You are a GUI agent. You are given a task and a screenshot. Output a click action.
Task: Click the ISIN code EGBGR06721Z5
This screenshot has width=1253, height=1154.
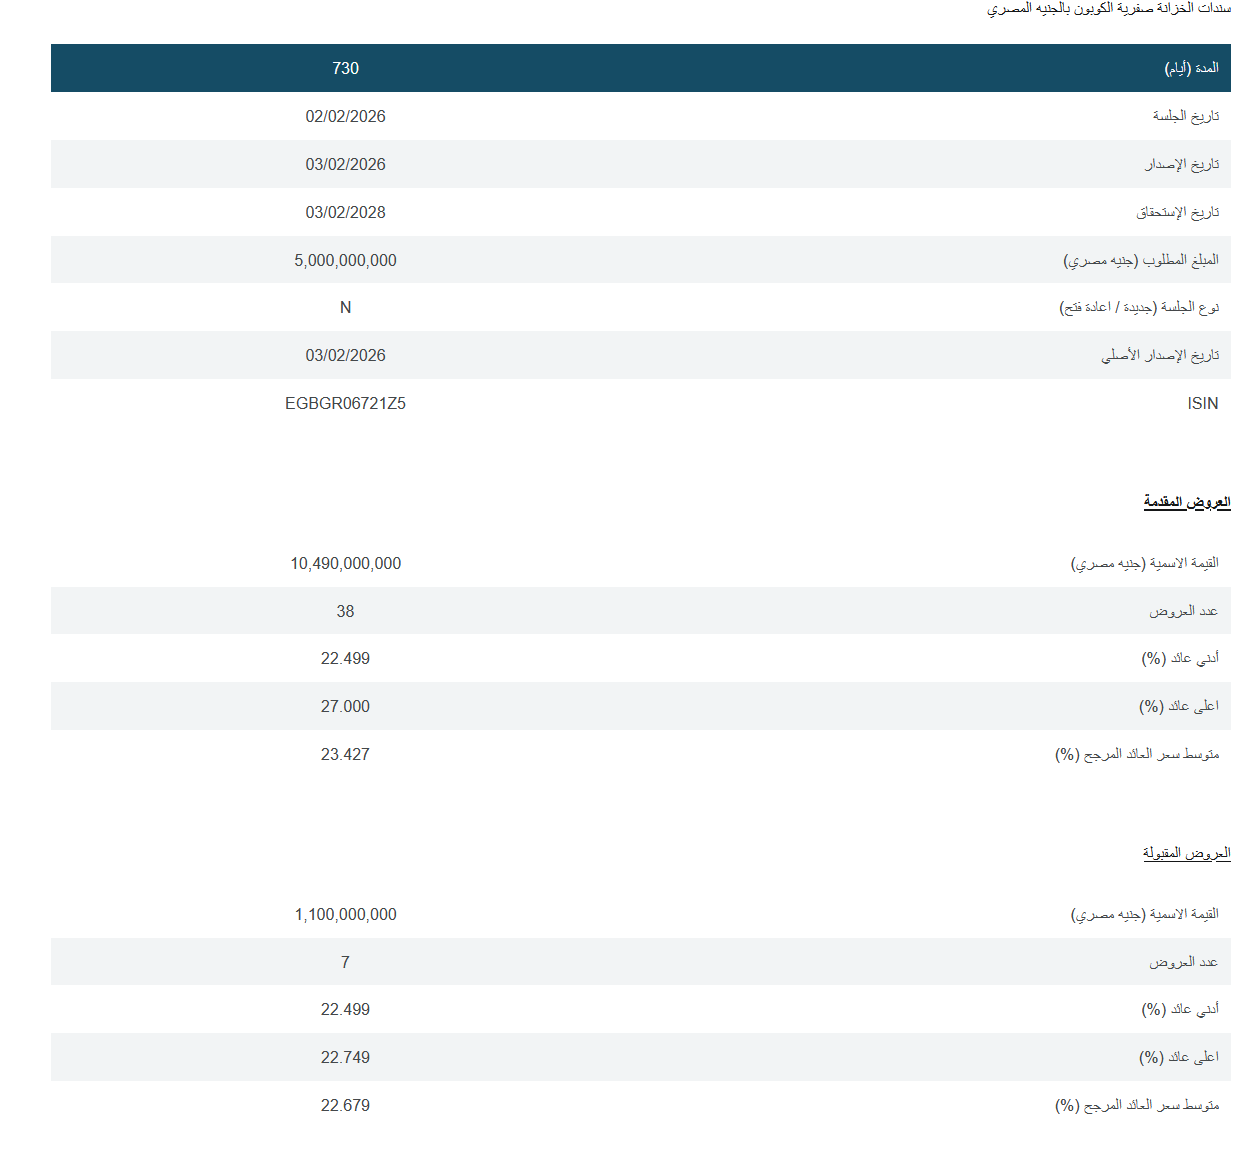pyautogui.click(x=345, y=404)
